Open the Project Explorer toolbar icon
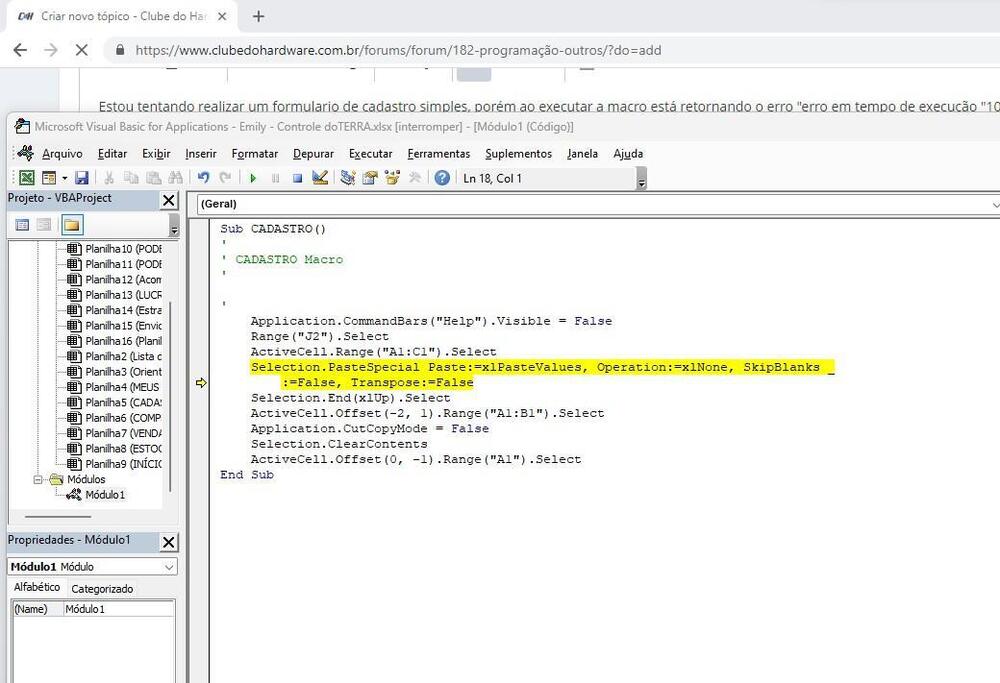This screenshot has width=1000, height=683. coord(348,178)
